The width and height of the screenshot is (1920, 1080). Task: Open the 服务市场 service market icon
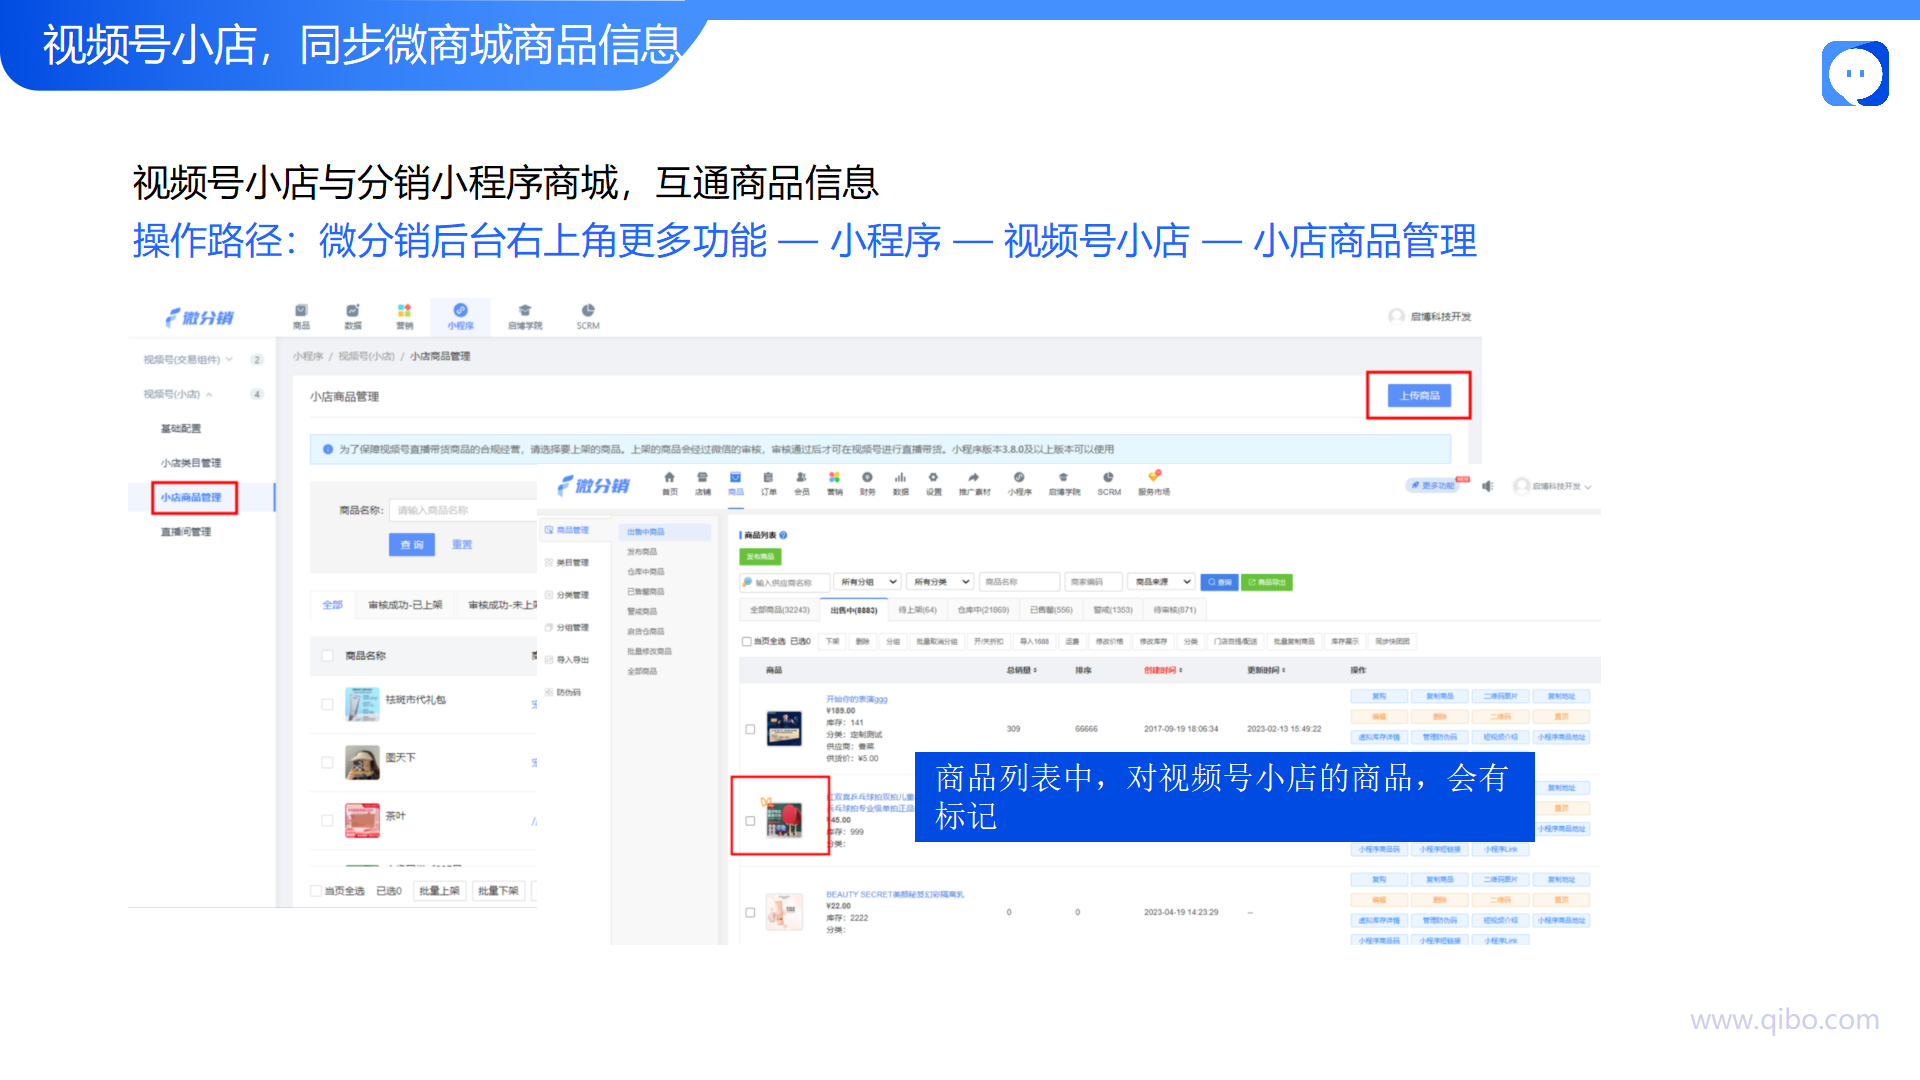1154,484
